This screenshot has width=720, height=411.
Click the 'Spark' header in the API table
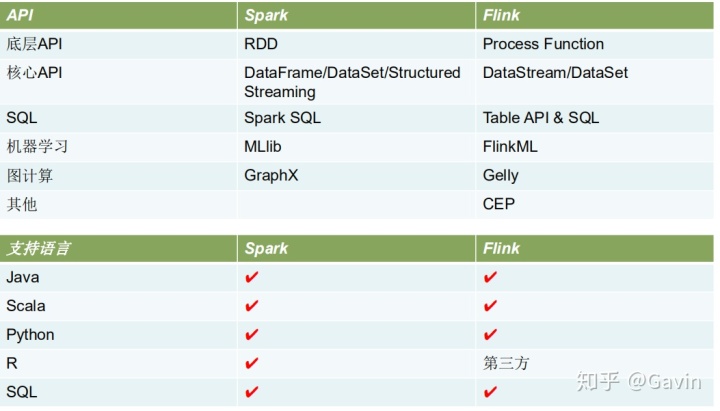266,15
